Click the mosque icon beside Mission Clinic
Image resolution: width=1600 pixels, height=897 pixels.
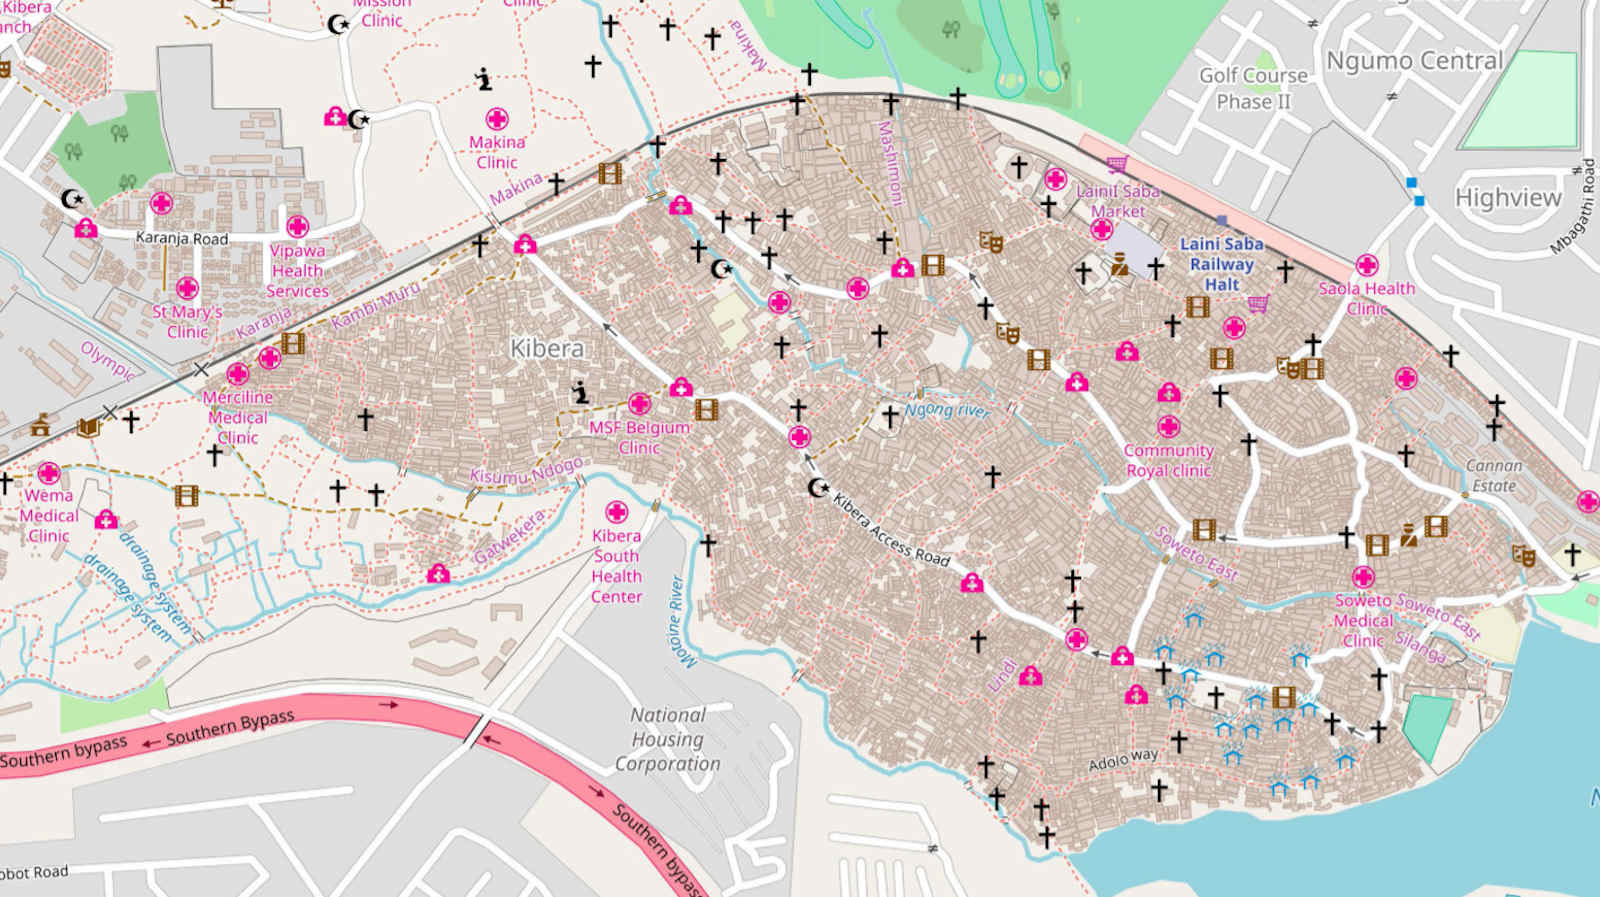339,24
